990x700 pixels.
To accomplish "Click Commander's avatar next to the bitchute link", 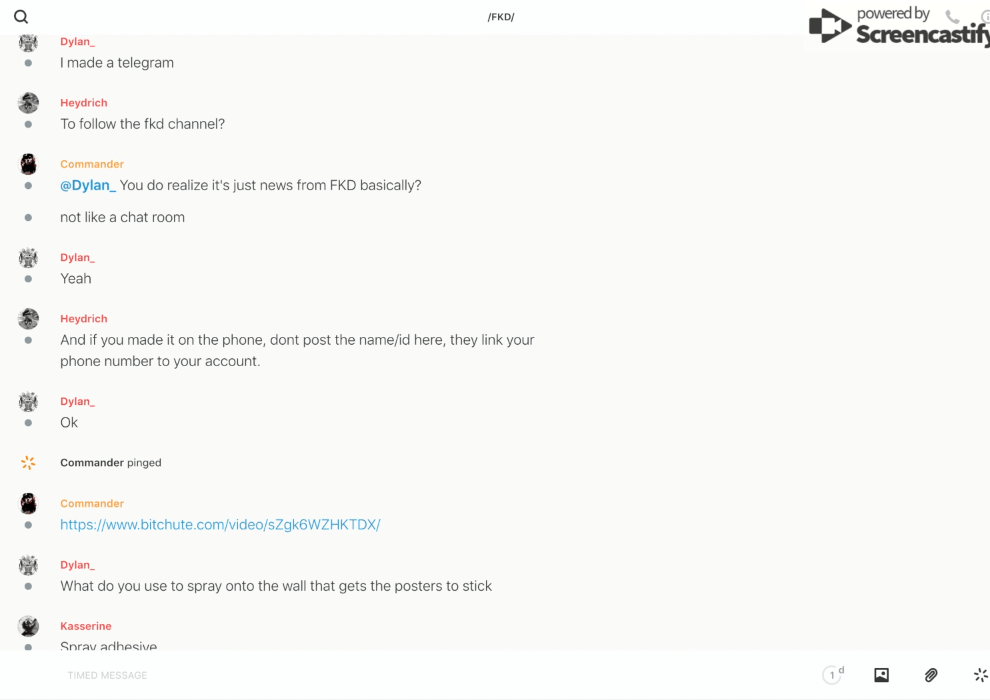I will (x=28, y=504).
